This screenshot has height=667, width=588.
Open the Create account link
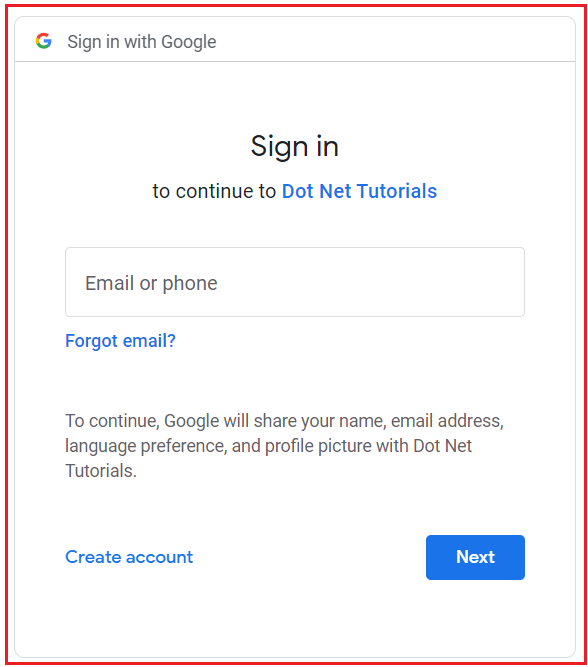tap(129, 557)
